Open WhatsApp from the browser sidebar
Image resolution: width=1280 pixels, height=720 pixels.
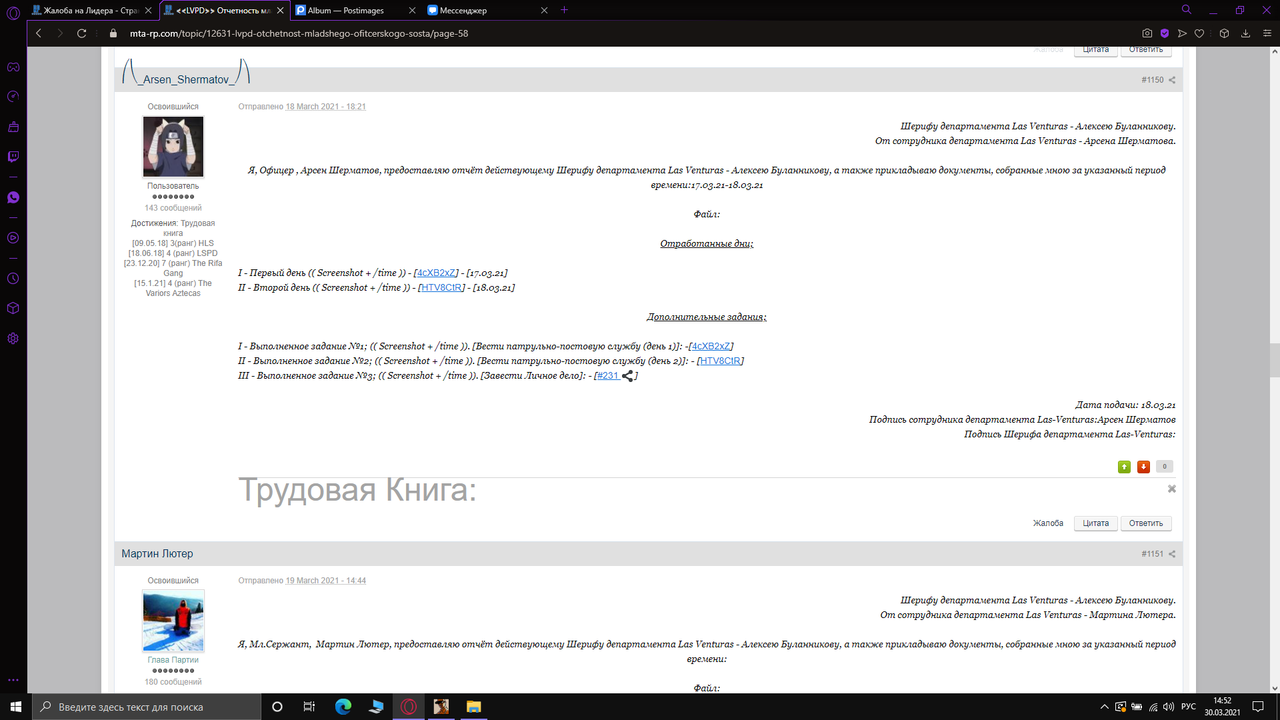[x=13, y=196]
